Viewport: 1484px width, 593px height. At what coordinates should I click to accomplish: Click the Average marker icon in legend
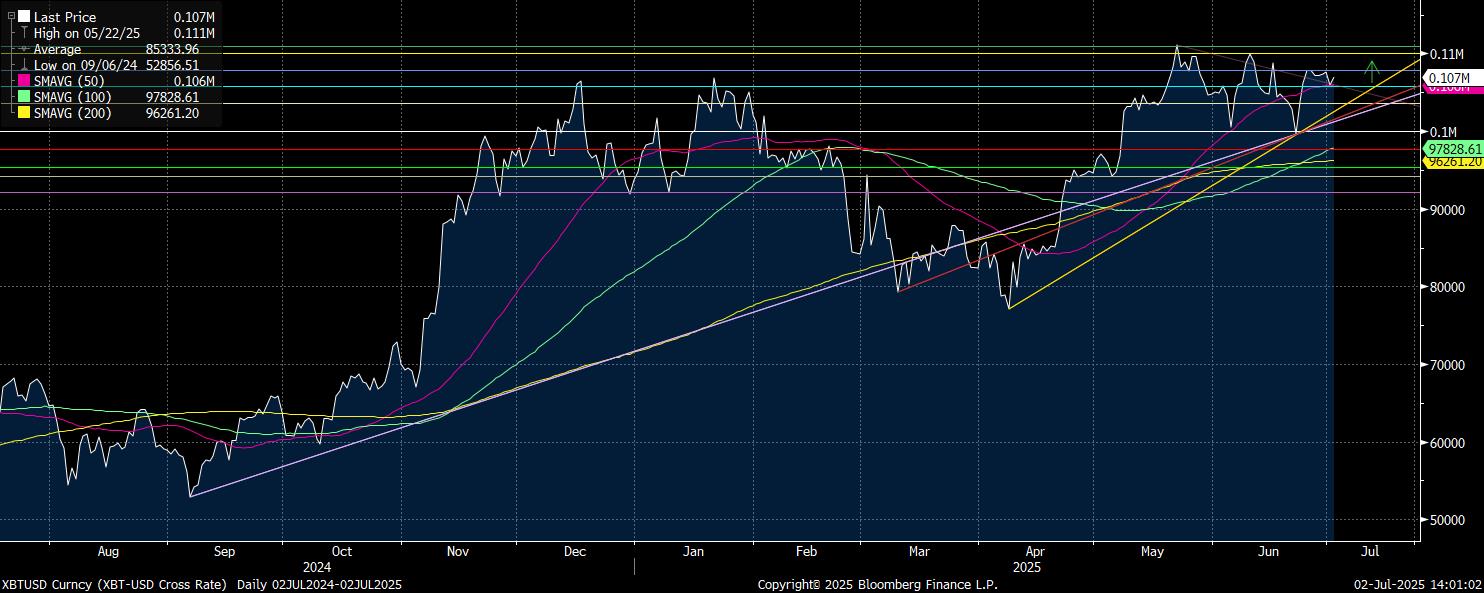click(x=24, y=49)
